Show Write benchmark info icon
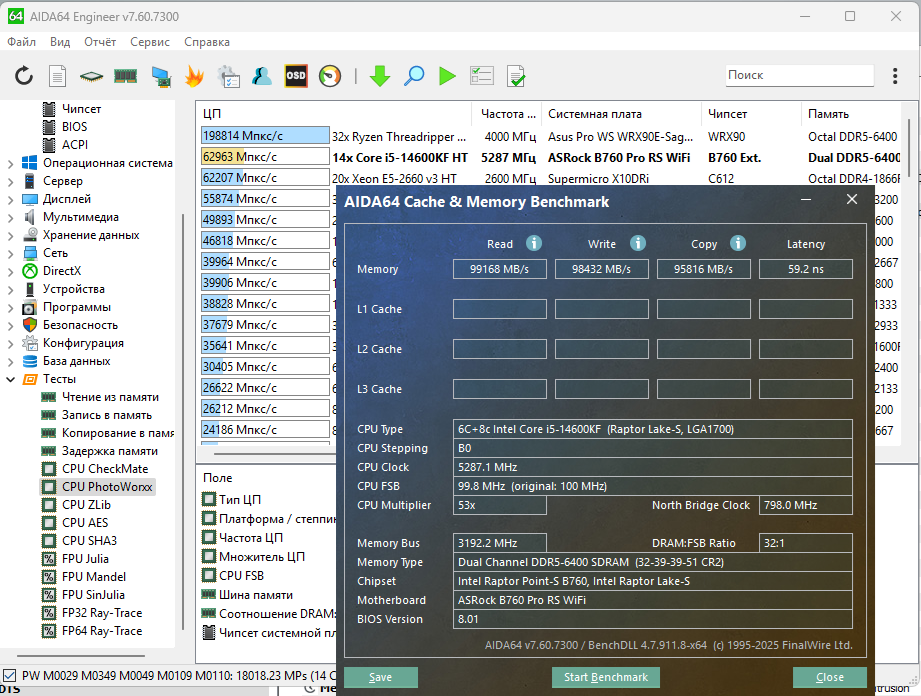Viewport: 921px width, 696px height. coord(637,243)
